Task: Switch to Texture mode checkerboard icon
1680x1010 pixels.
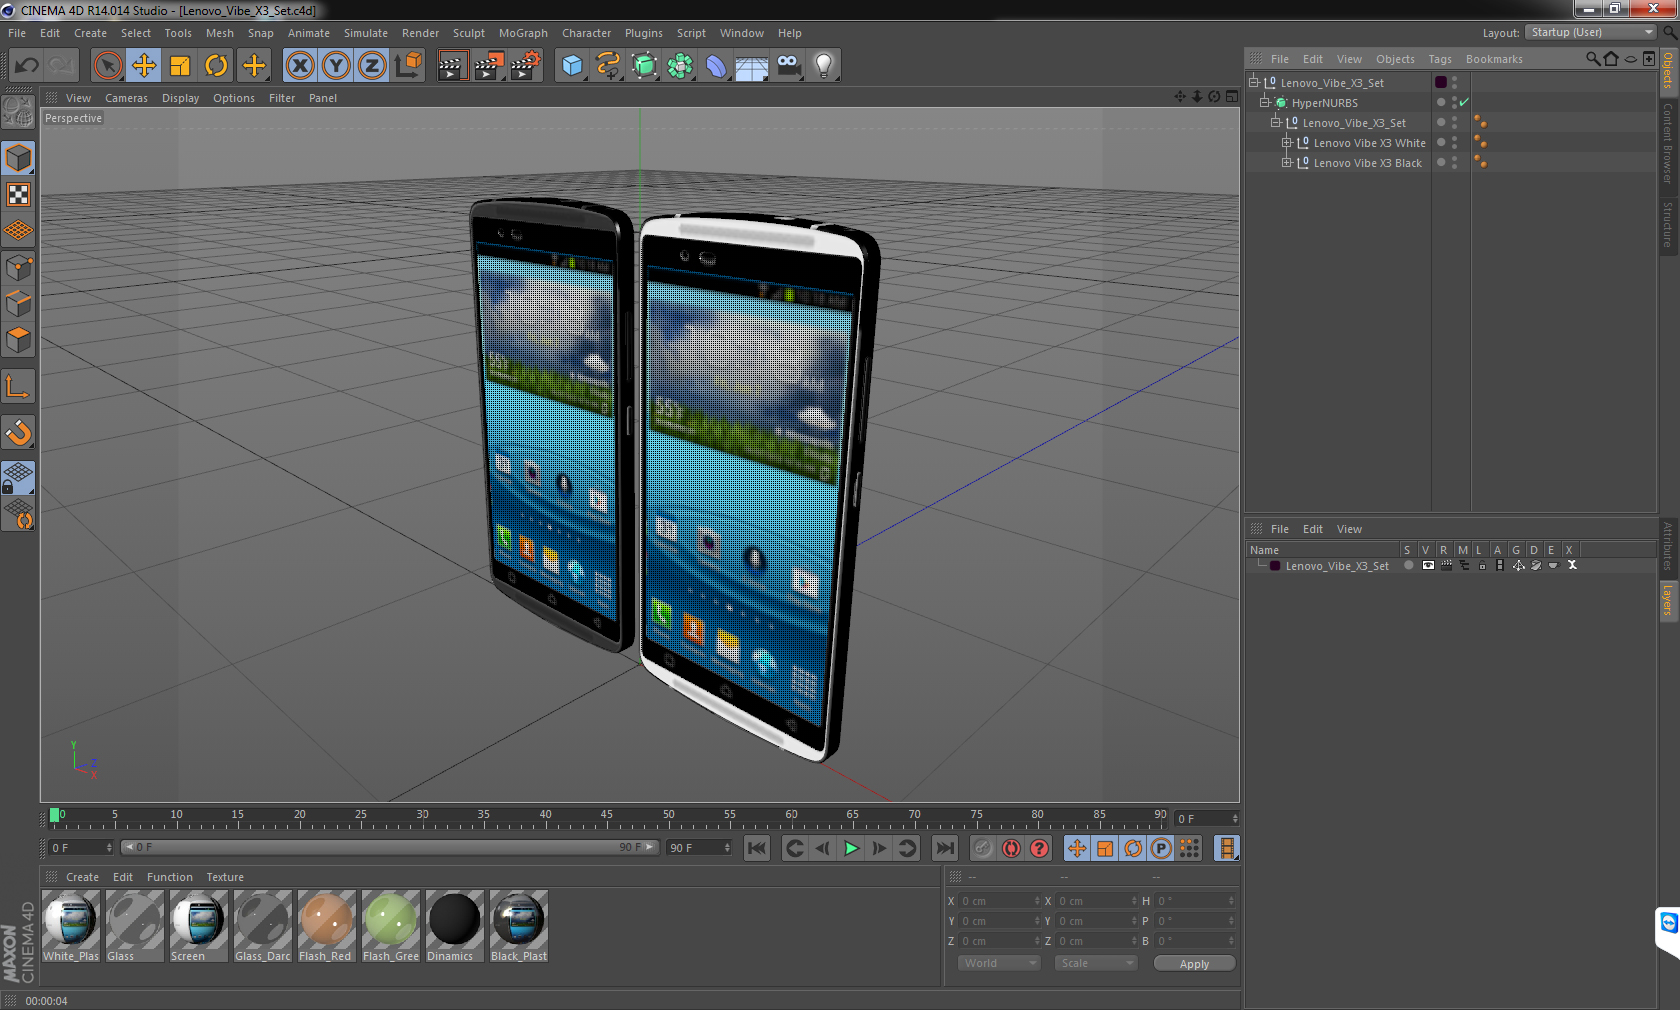Action: coord(18,195)
